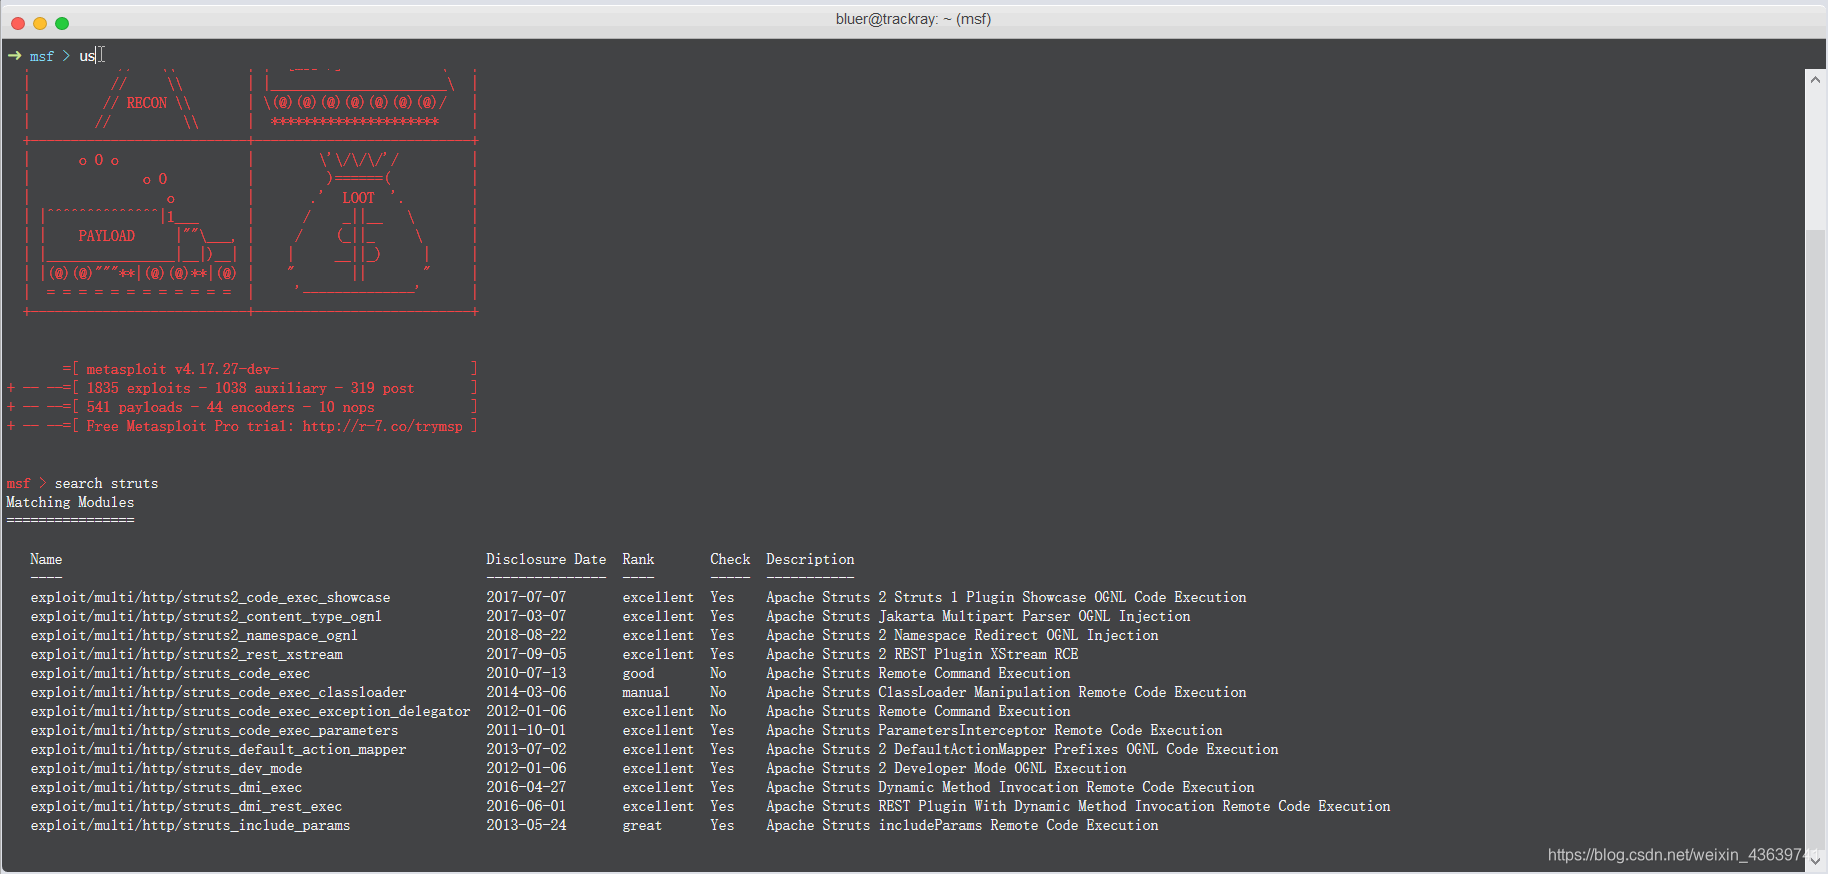Click the 'good' rank value
This screenshot has width=1828, height=874.
638,673
